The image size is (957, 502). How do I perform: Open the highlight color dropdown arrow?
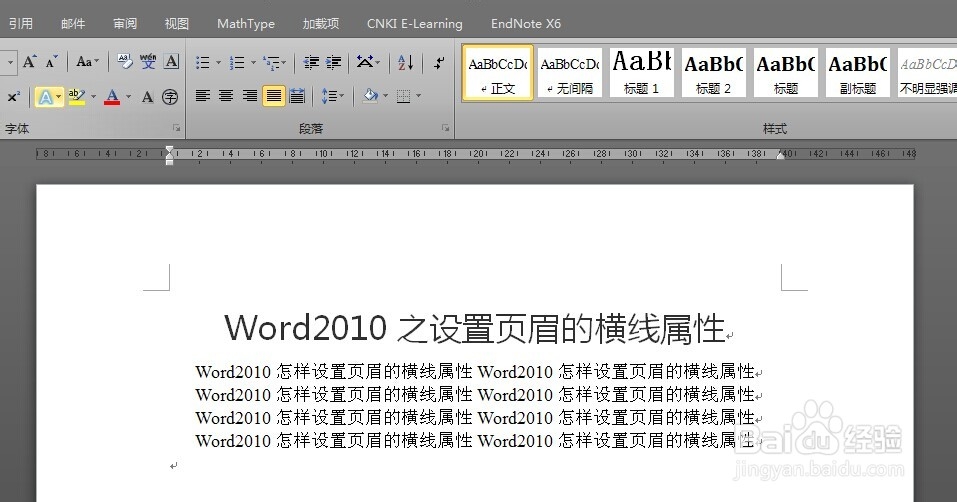point(93,96)
